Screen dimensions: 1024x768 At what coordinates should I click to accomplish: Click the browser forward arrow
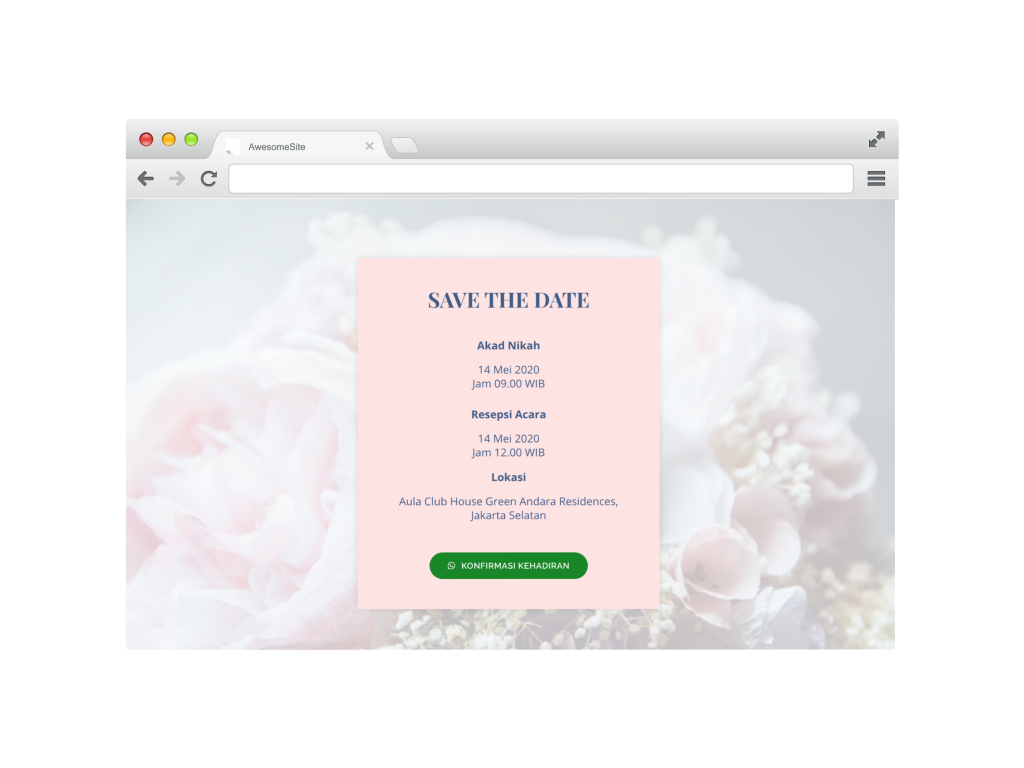(177, 178)
